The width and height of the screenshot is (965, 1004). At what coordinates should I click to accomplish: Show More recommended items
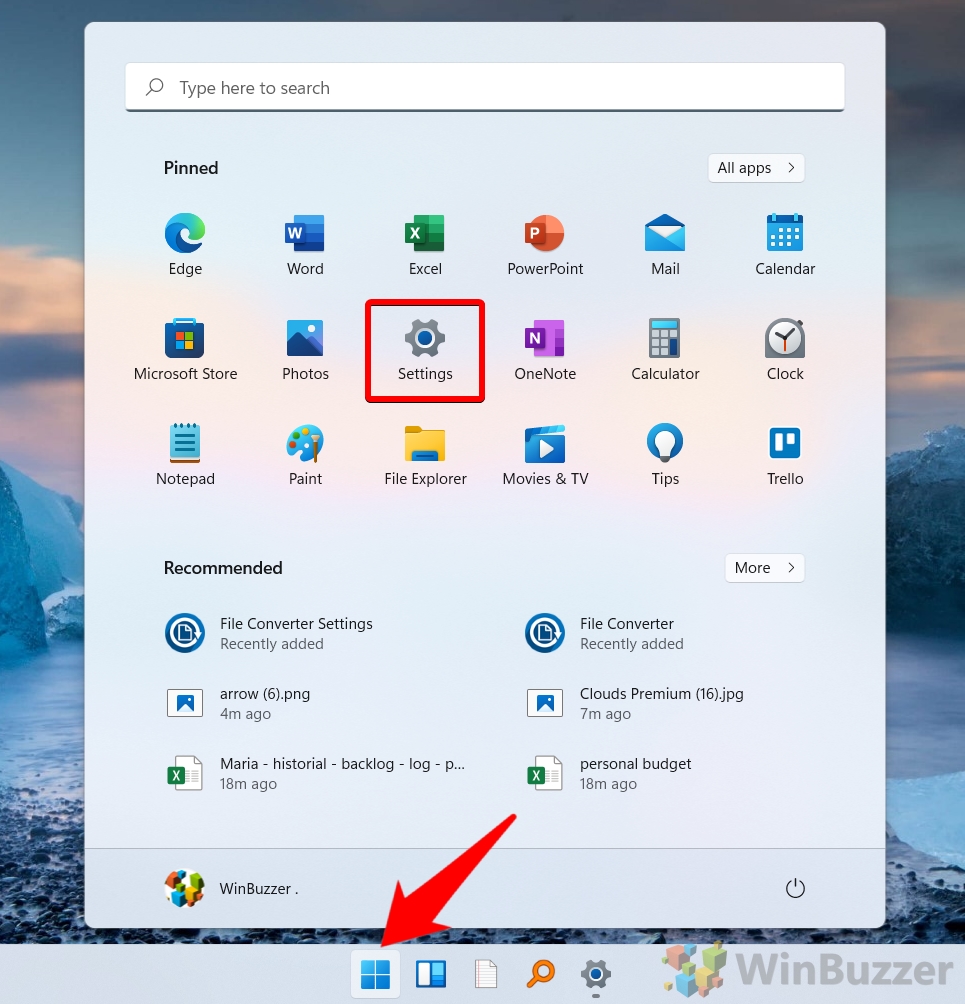point(765,568)
